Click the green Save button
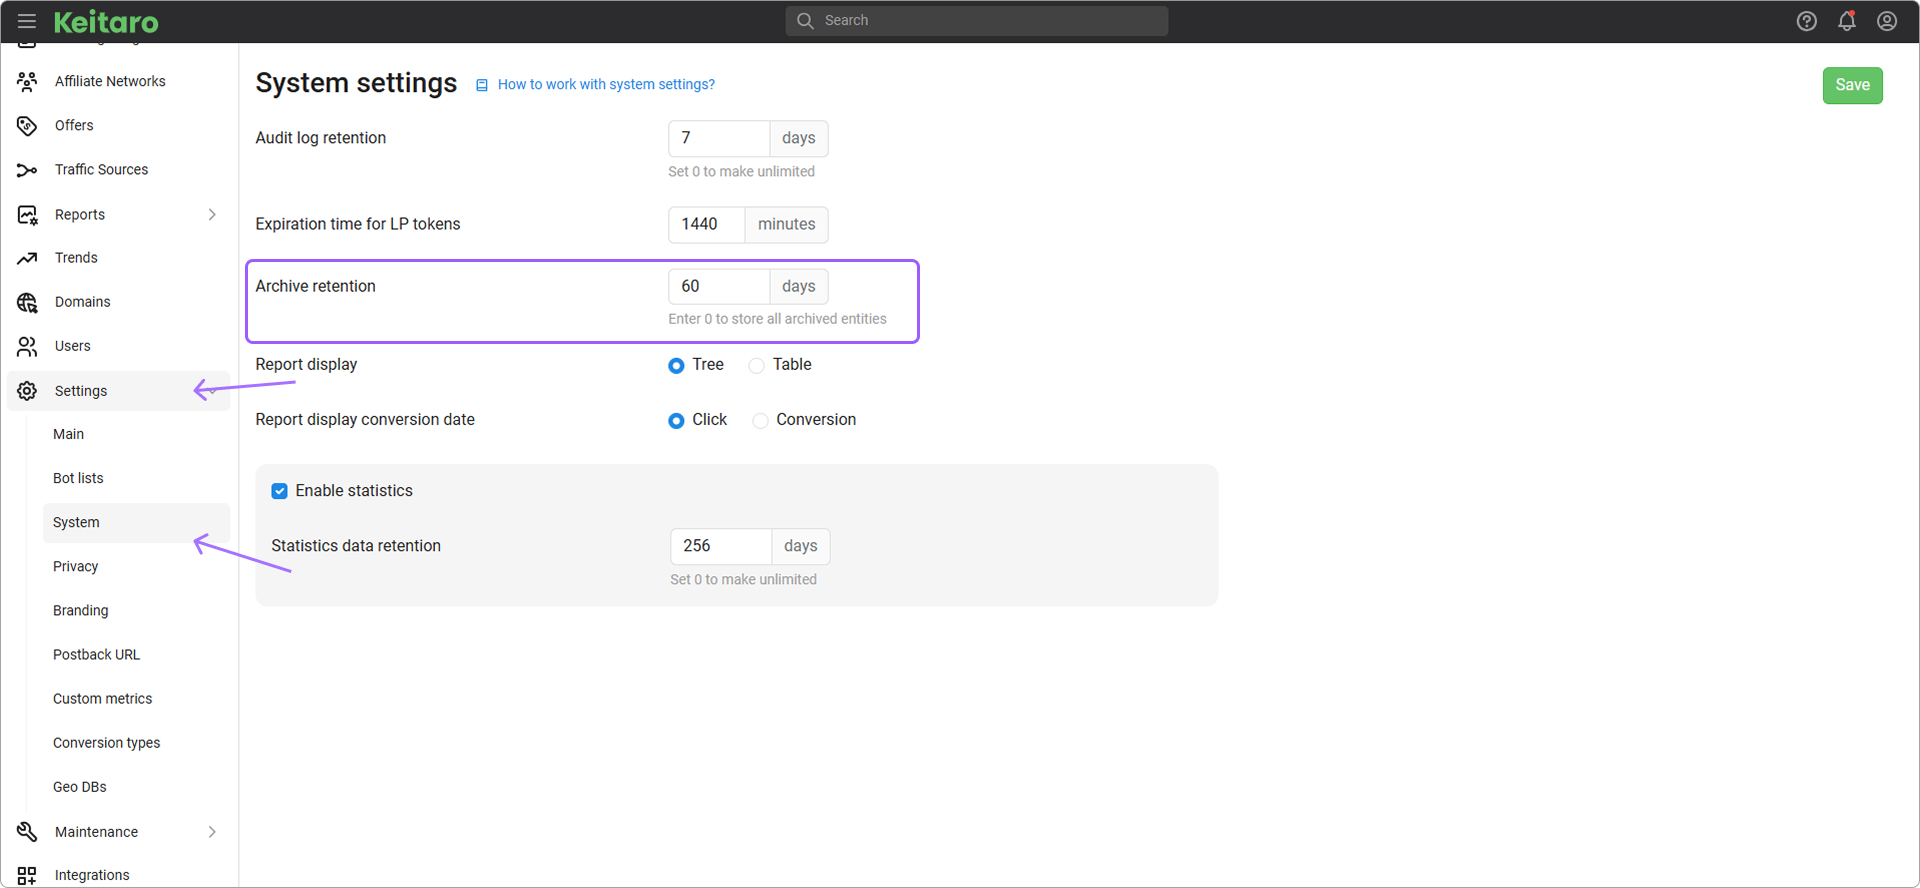1920x888 pixels. (1852, 85)
